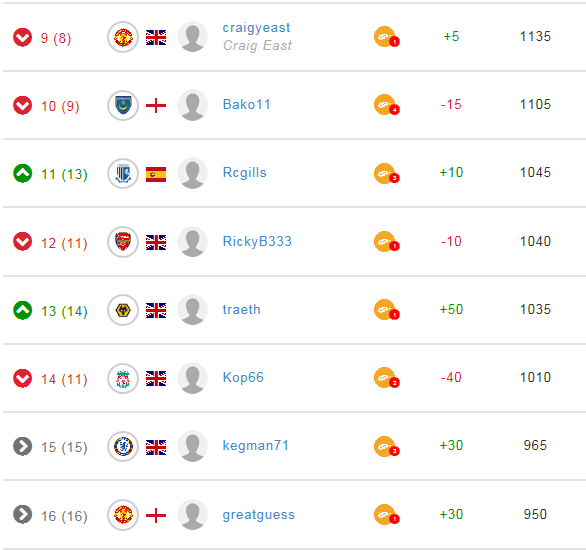The width and height of the screenshot is (586, 550).
Task: Click the grey unchanged arrow at rank 15
Action: [22, 446]
